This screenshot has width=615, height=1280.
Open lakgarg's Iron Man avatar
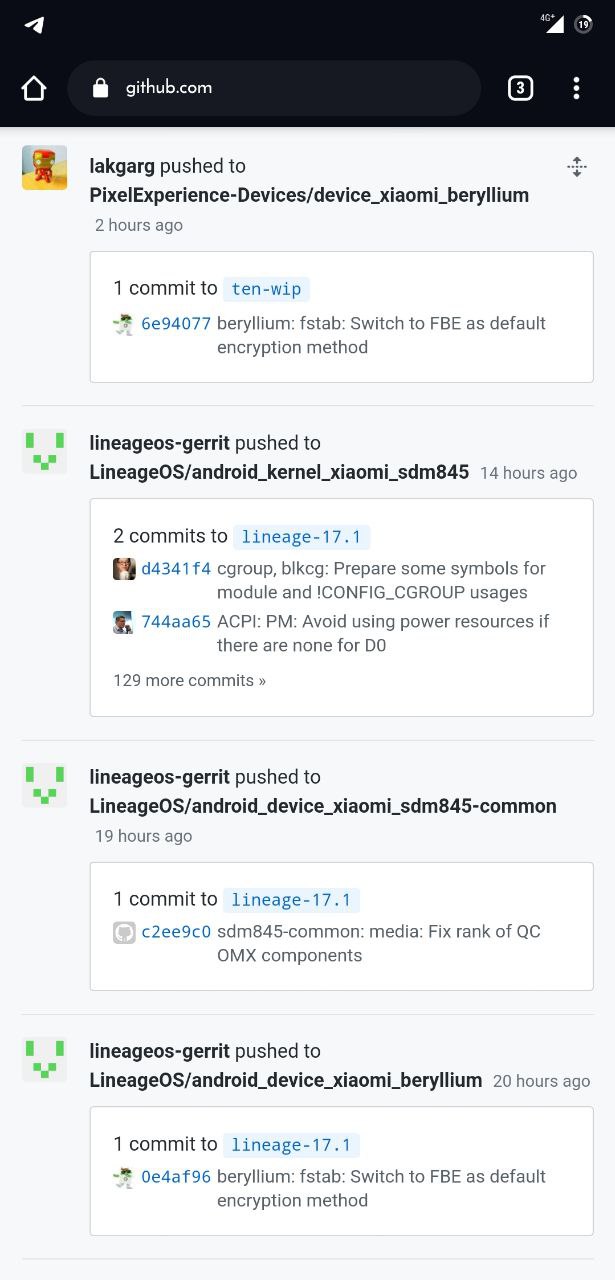click(44, 167)
